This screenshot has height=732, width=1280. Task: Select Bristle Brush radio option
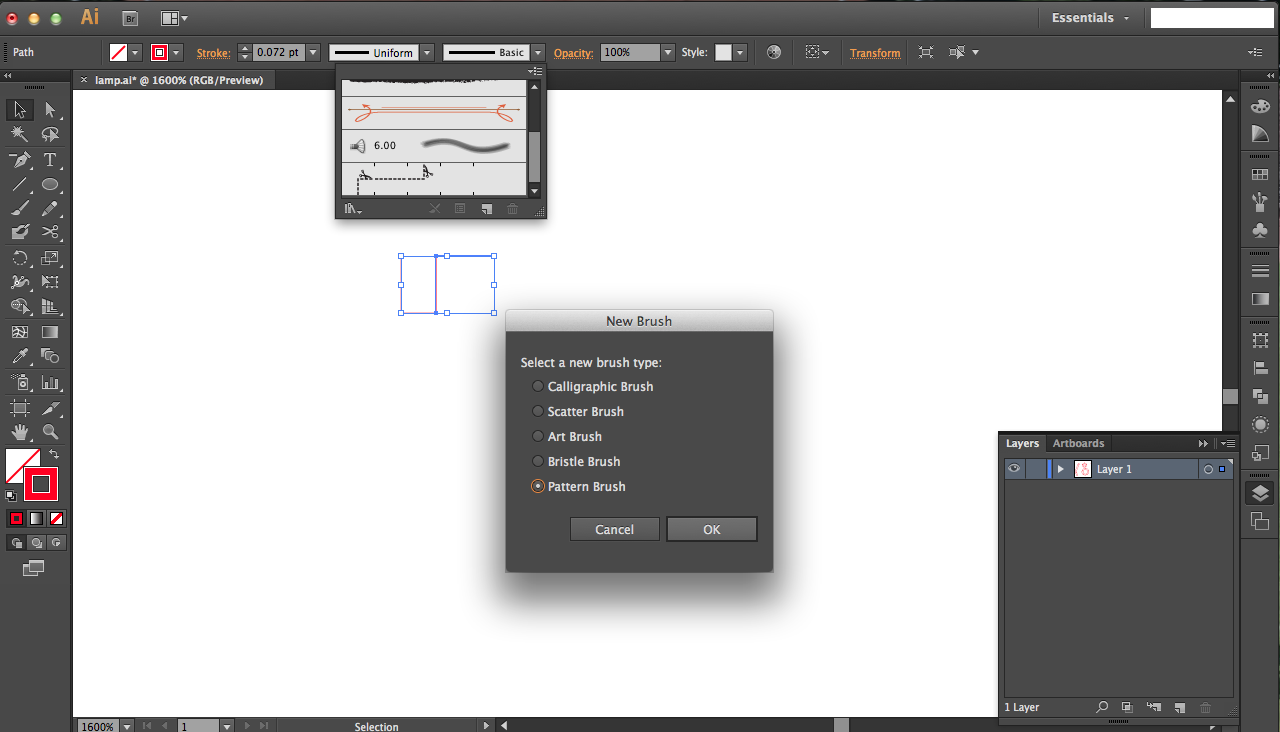pos(538,461)
